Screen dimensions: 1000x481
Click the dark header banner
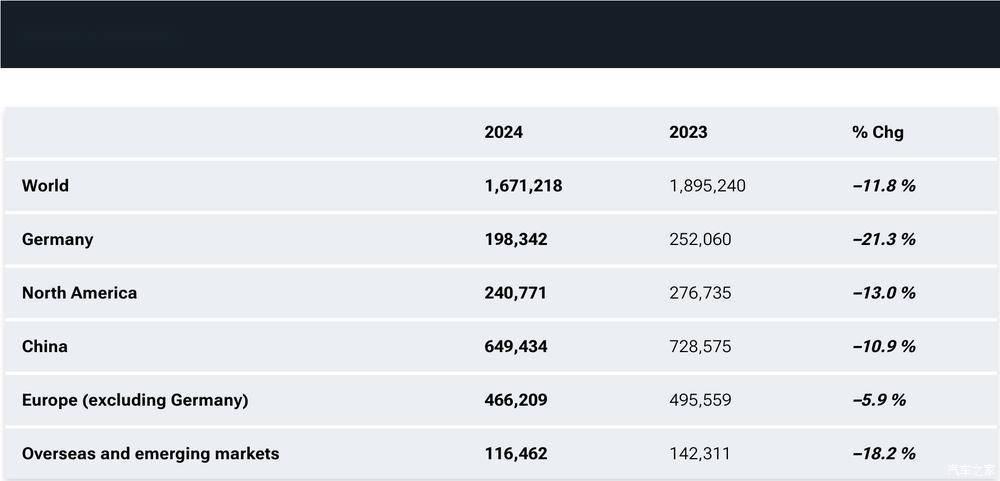point(500,34)
